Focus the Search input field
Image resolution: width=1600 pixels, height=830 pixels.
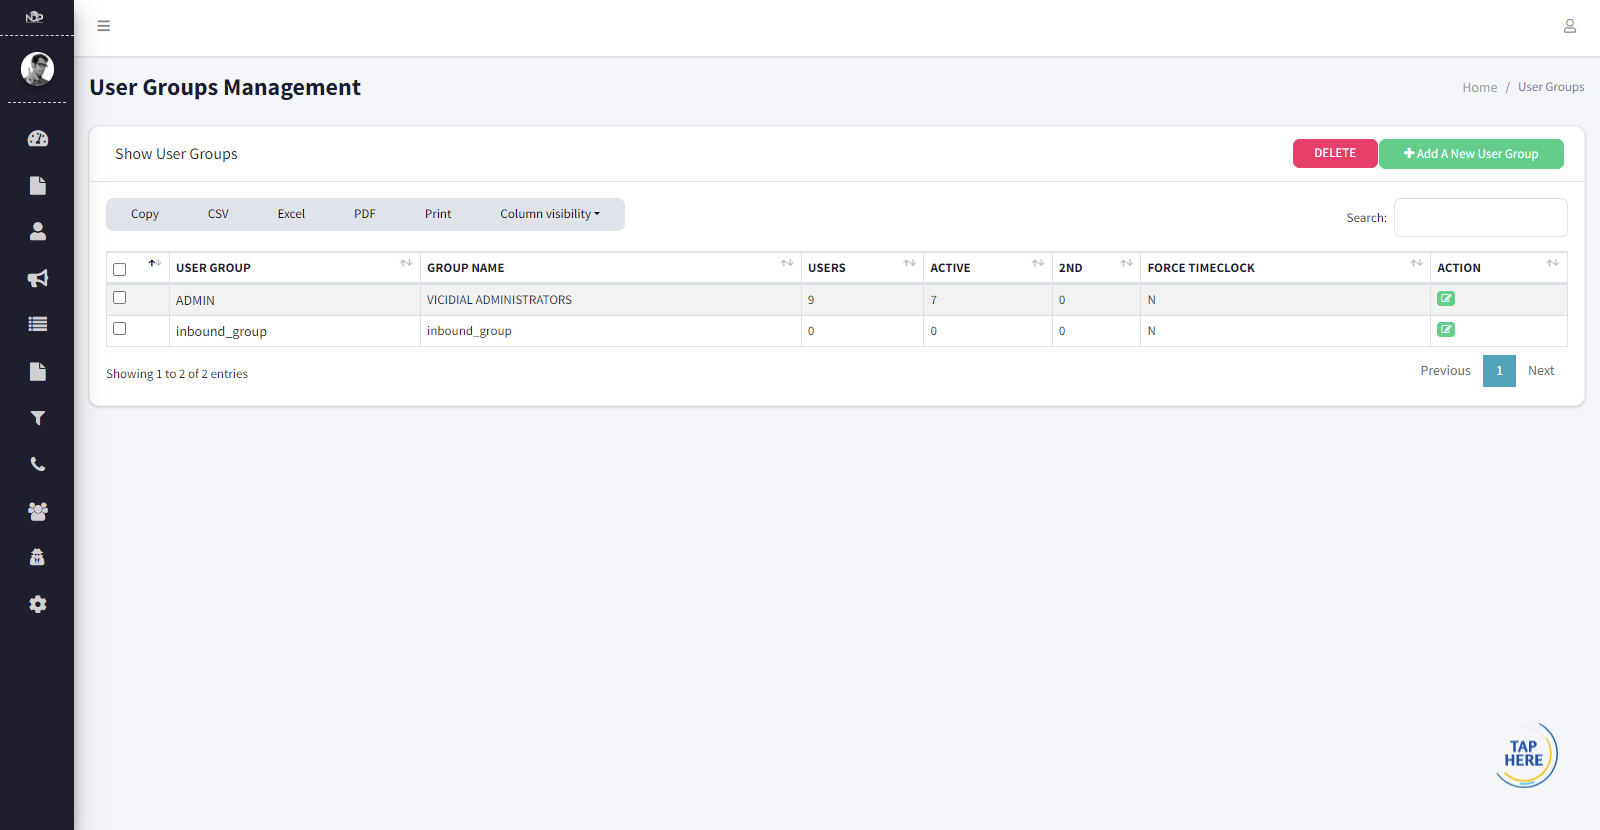point(1480,218)
